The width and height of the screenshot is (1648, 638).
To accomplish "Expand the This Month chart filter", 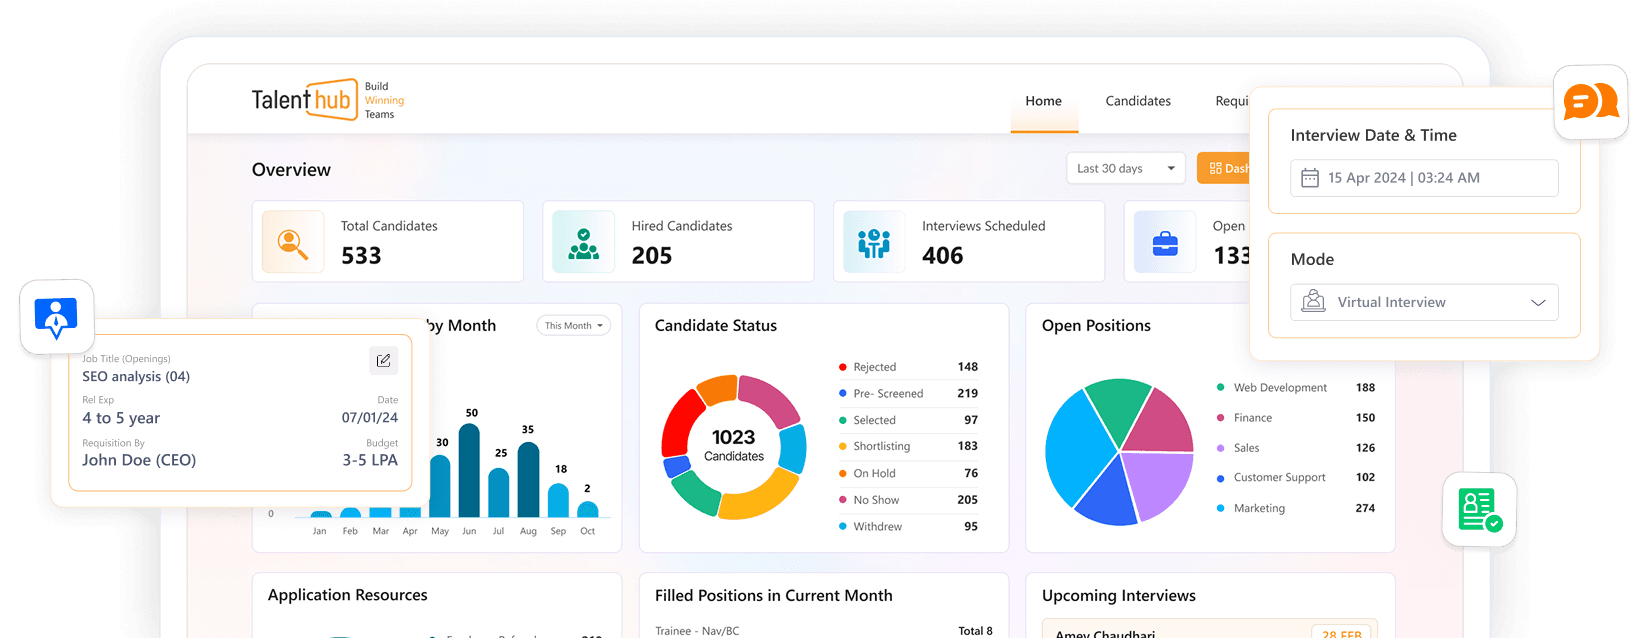I will click(x=573, y=326).
